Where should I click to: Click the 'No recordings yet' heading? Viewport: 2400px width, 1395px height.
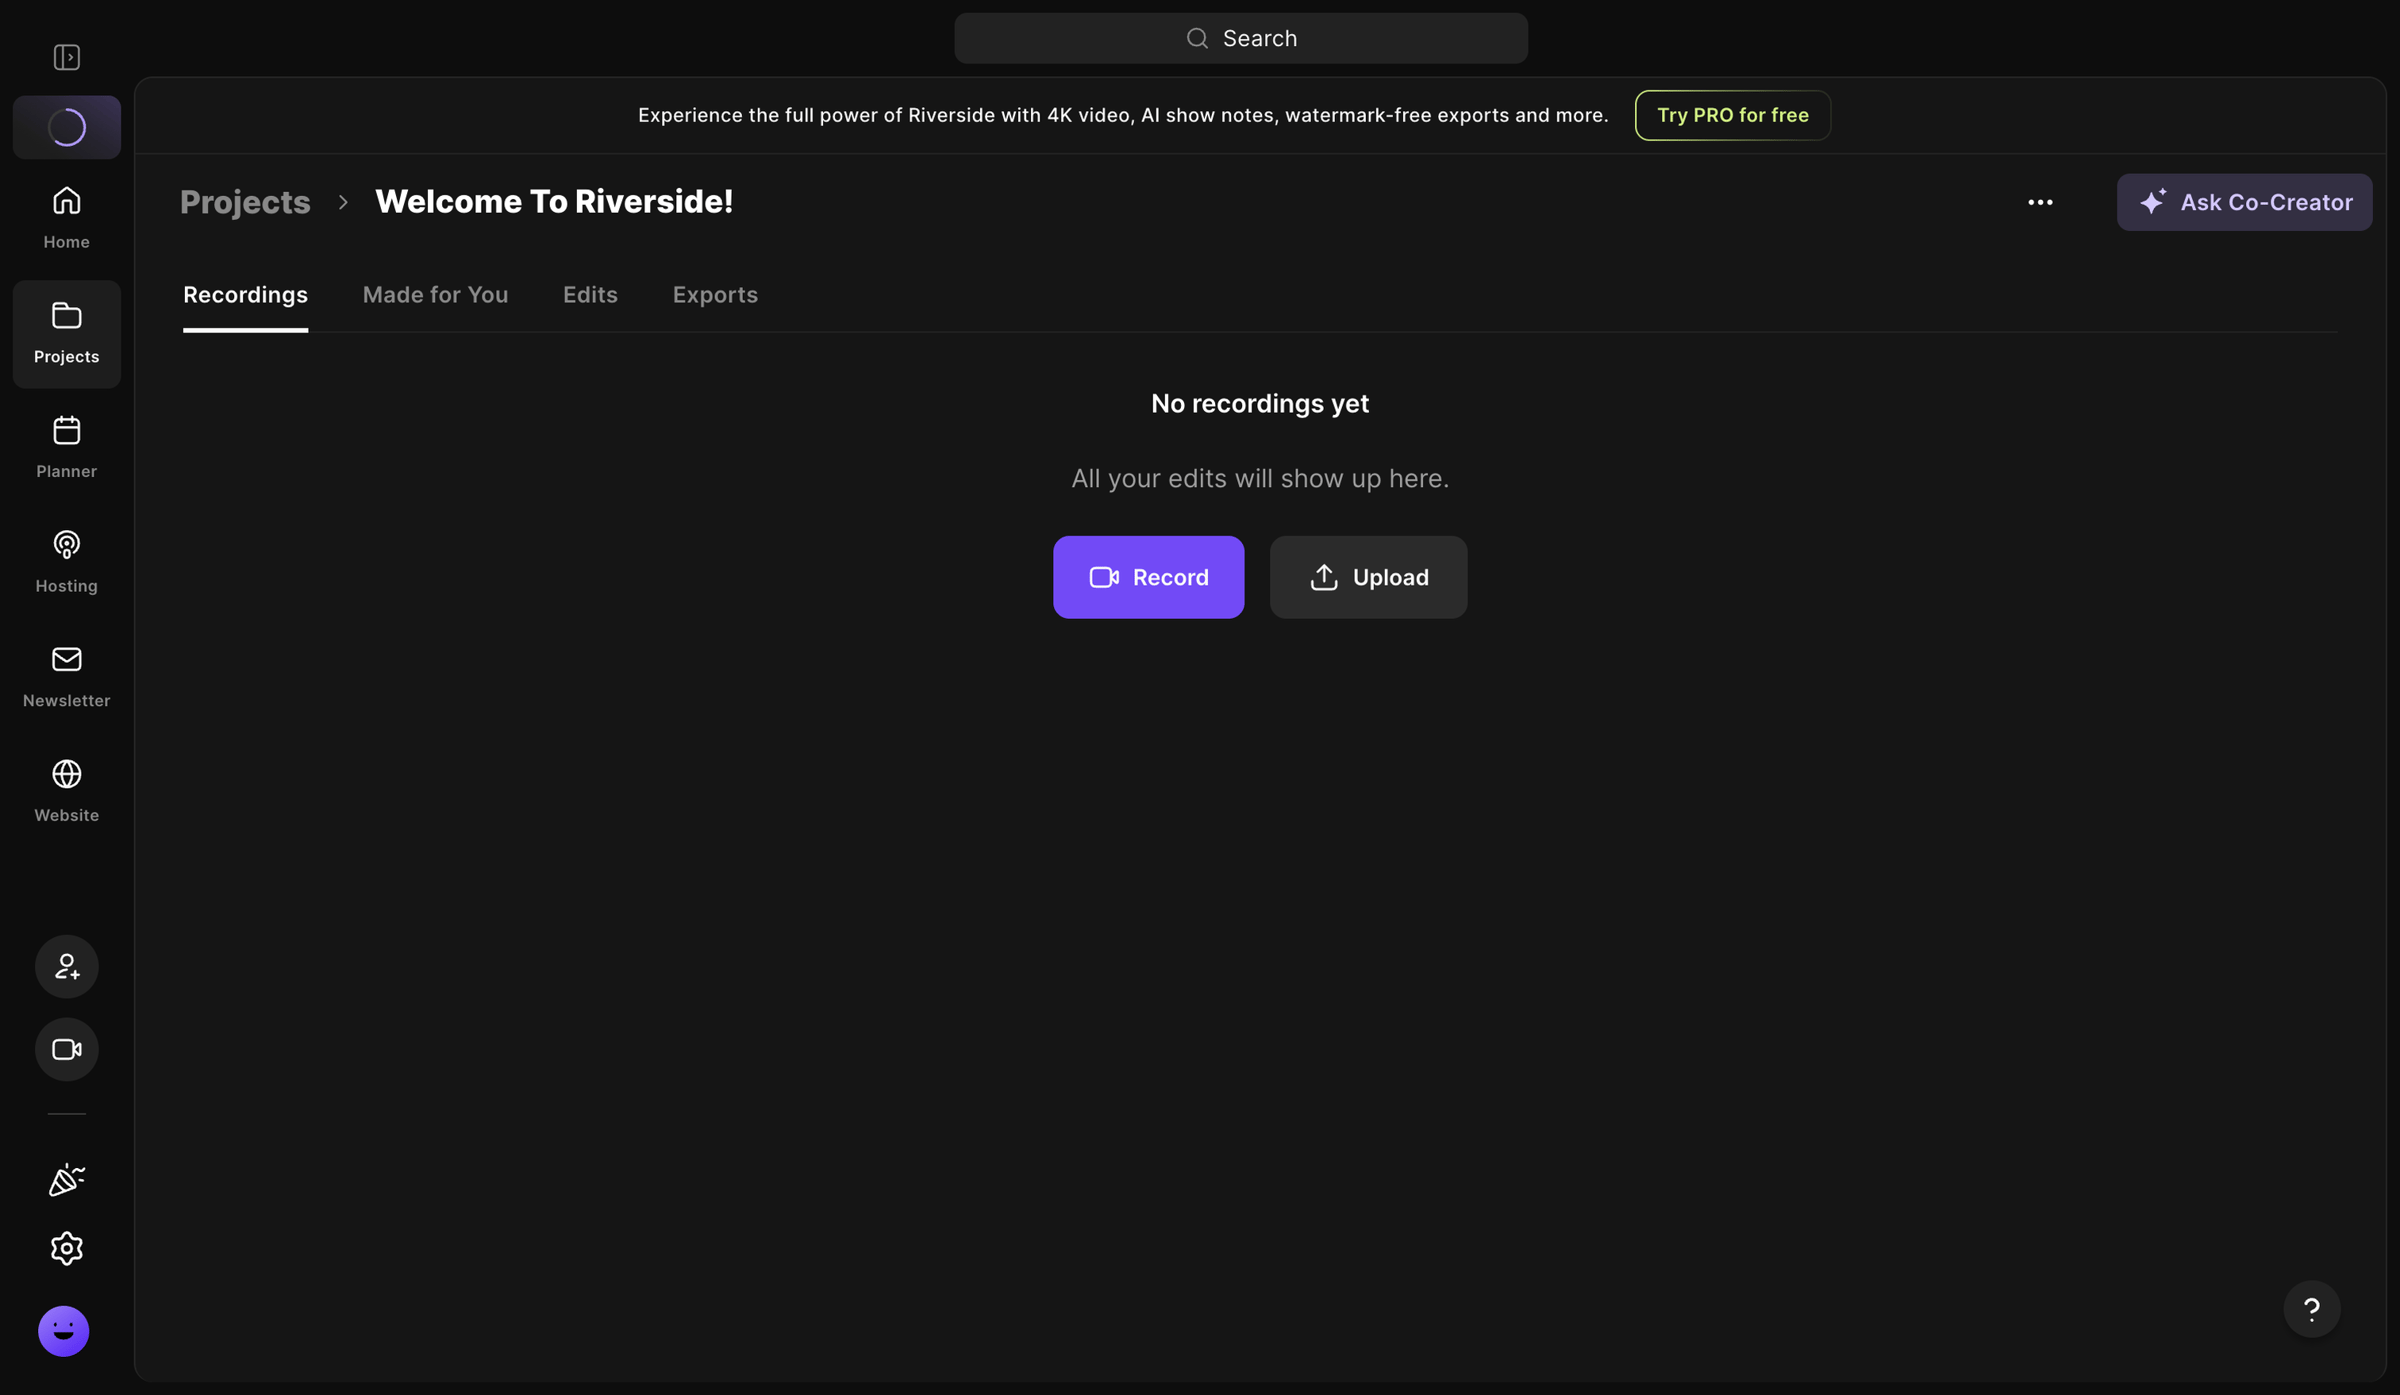pyautogui.click(x=1260, y=404)
